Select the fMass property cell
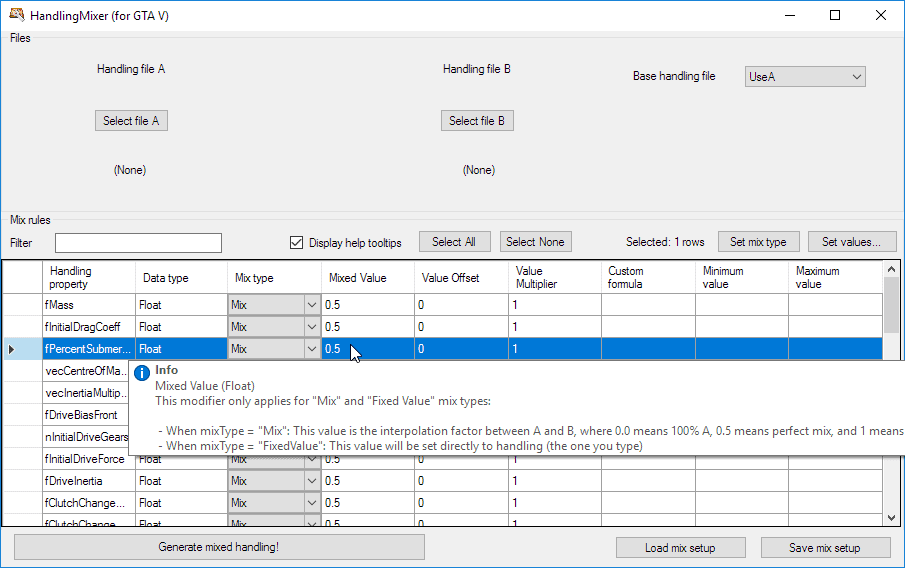The image size is (905, 568). [x=89, y=305]
